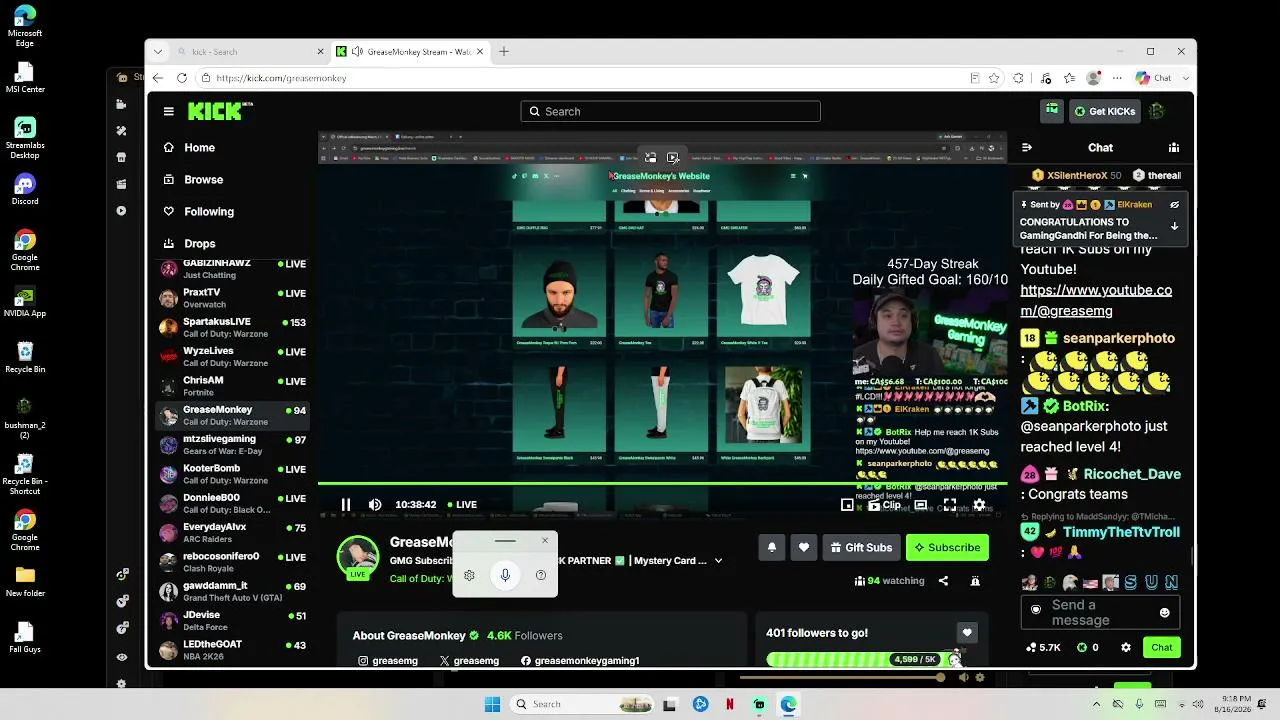1280x720 pixels.
Task: Toggle mini player mode on the video
Action: coord(847,505)
